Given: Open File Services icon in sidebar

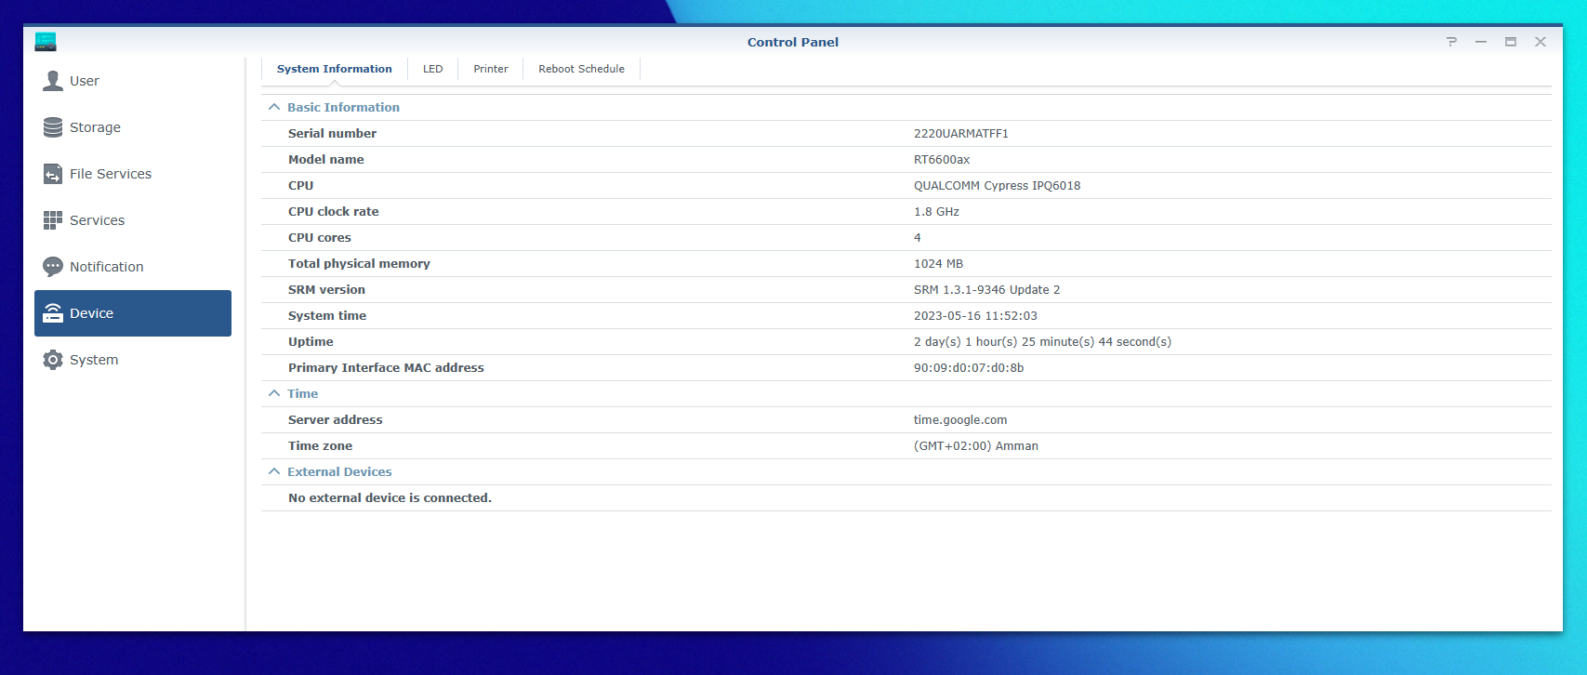Looking at the screenshot, I should point(53,174).
